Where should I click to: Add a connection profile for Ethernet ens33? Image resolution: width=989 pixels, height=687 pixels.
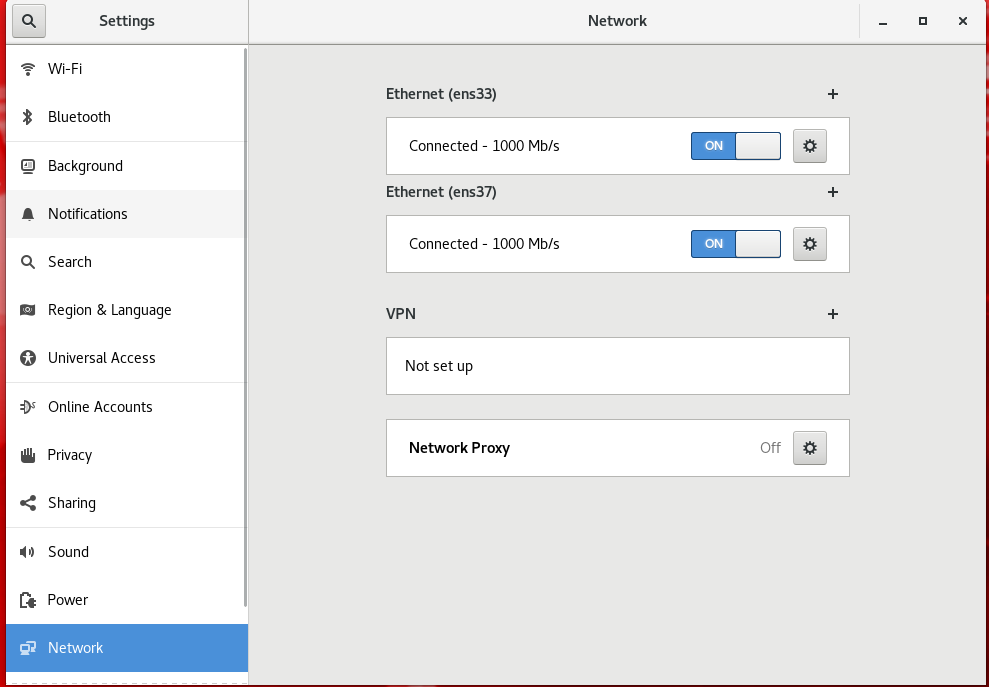tap(833, 94)
